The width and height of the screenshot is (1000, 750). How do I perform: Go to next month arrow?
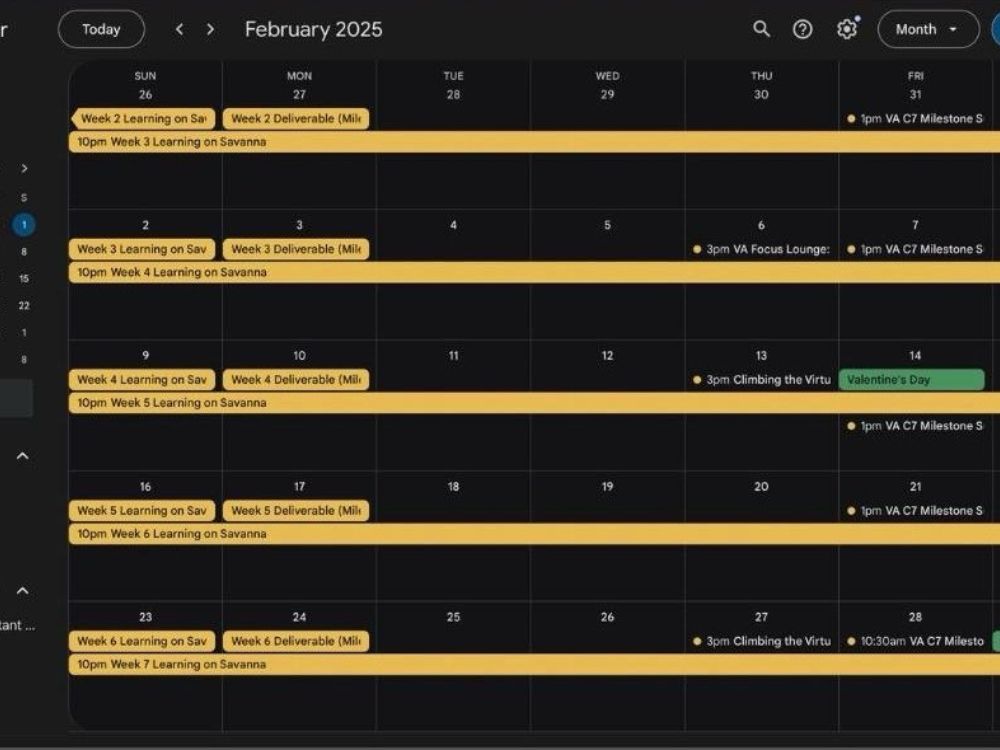(210, 29)
